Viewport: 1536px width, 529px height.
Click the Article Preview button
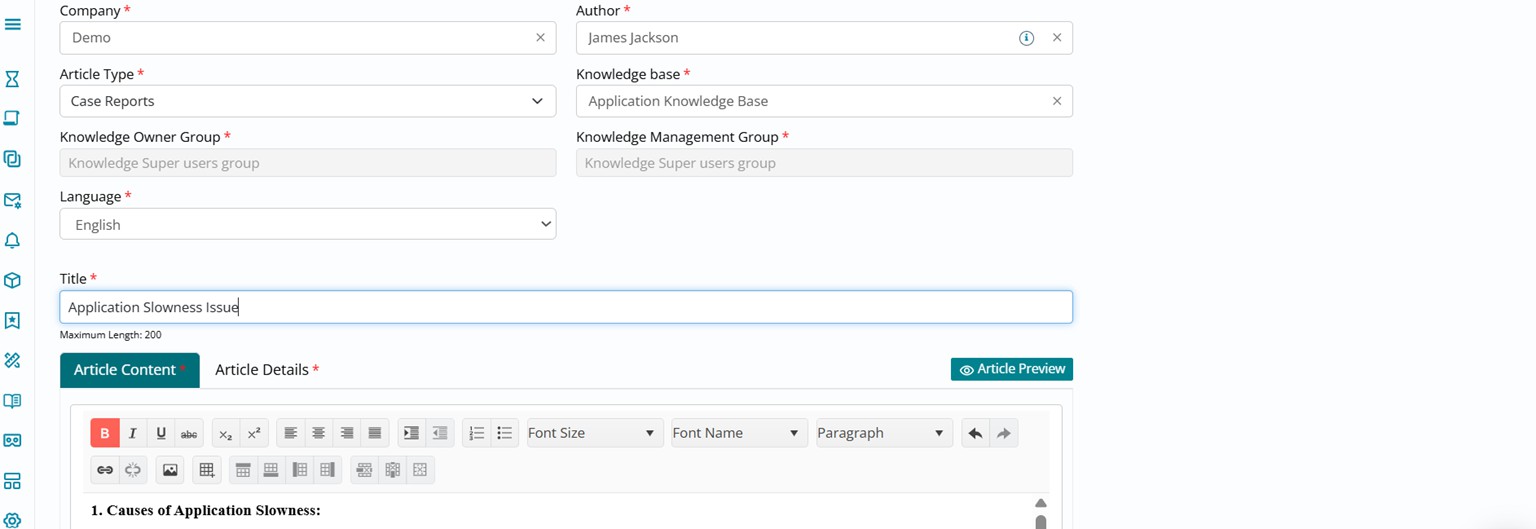(x=1012, y=369)
